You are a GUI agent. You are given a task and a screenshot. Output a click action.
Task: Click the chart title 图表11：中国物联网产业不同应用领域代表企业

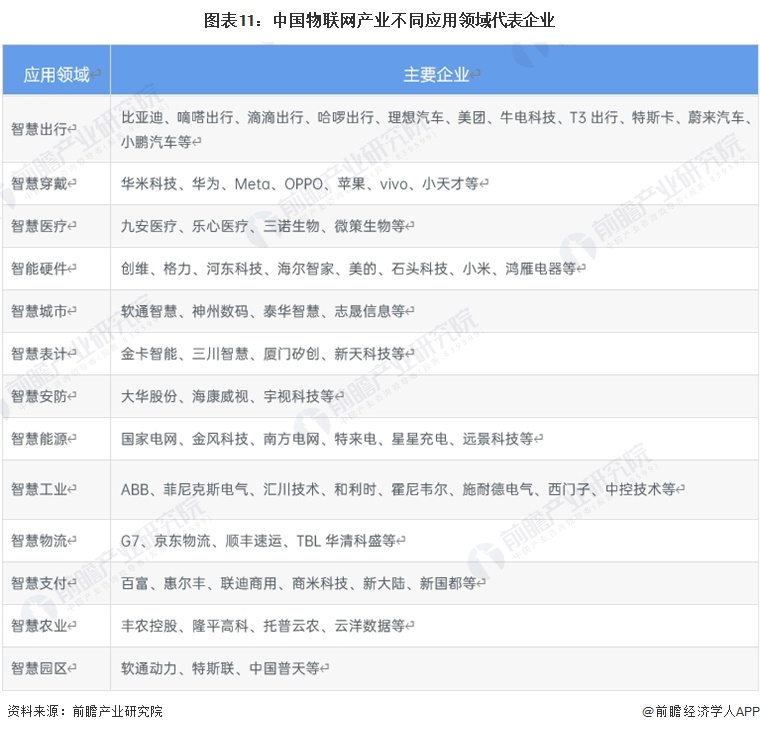pyautogui.click(x=379, y=20)
